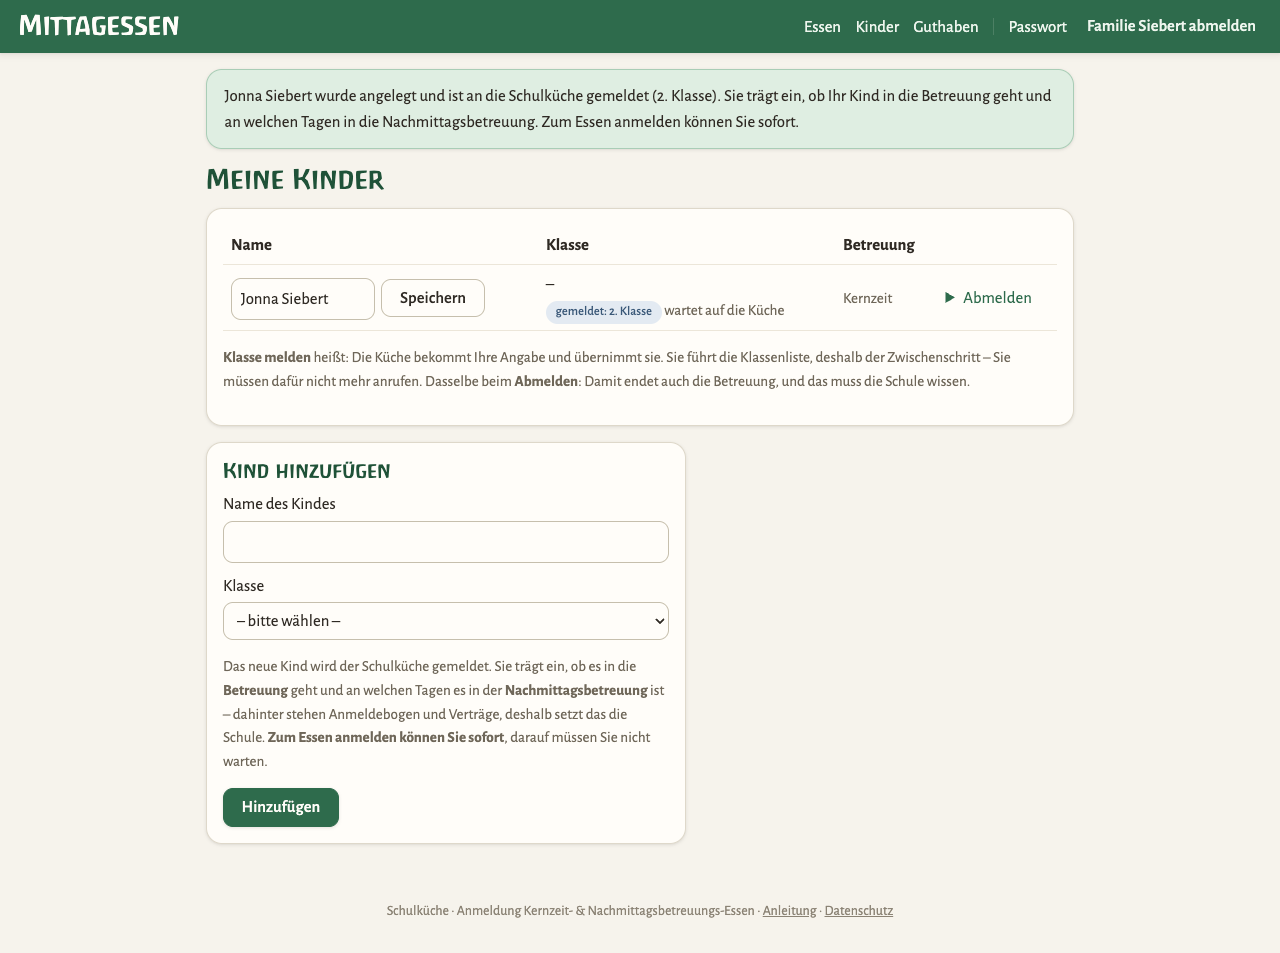Focus the Name des Kindes input
This screenshot has height=953, width=1280.
pyautogui.click(x=446, y=542)
